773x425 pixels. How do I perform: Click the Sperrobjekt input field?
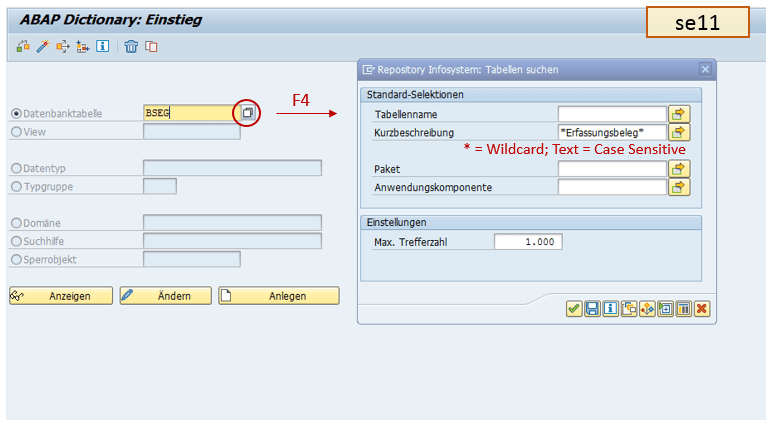click(x=192, y=259)
